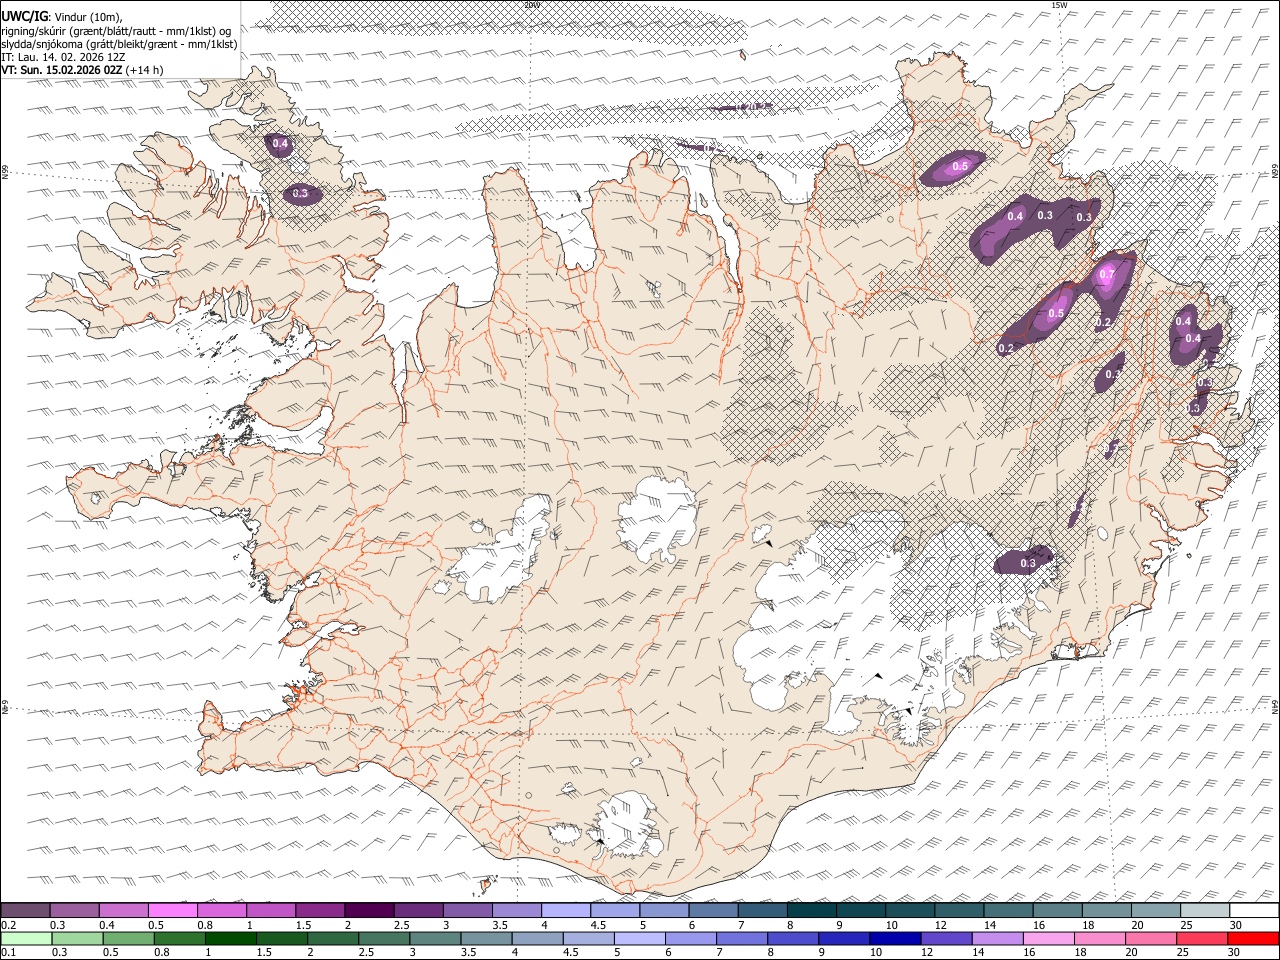This screenshot has height=960, width=1280.
Task: Click the 'rigning/skúrir' legend description line
Action: tap(117, 31)
